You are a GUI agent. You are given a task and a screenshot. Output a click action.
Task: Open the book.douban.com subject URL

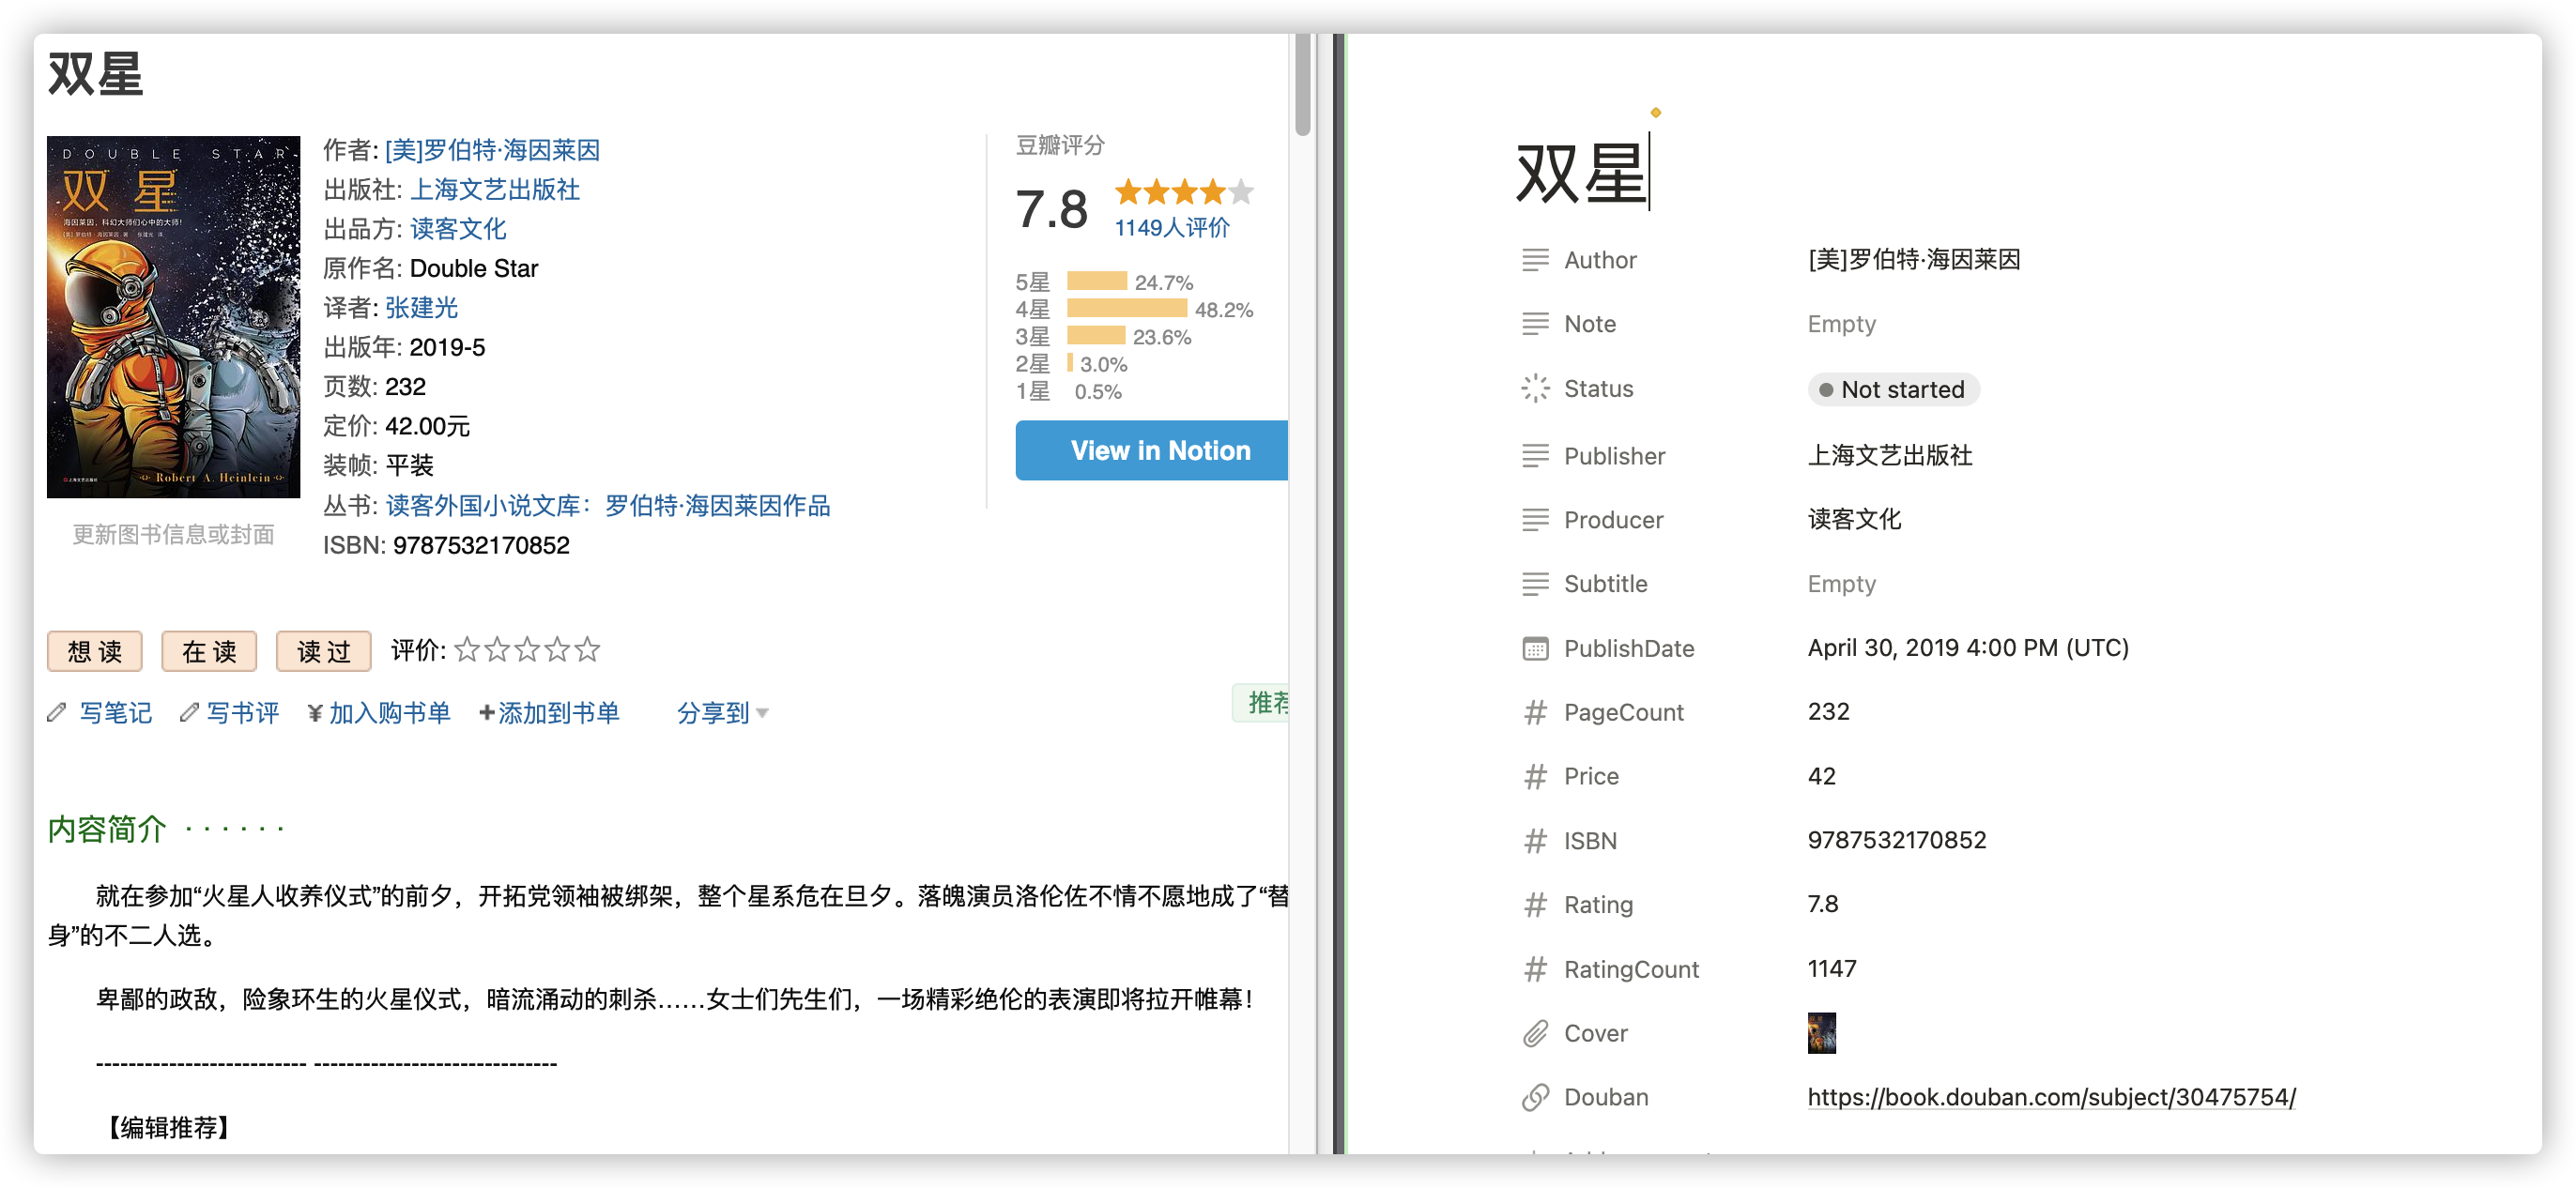[2050, 1097]
